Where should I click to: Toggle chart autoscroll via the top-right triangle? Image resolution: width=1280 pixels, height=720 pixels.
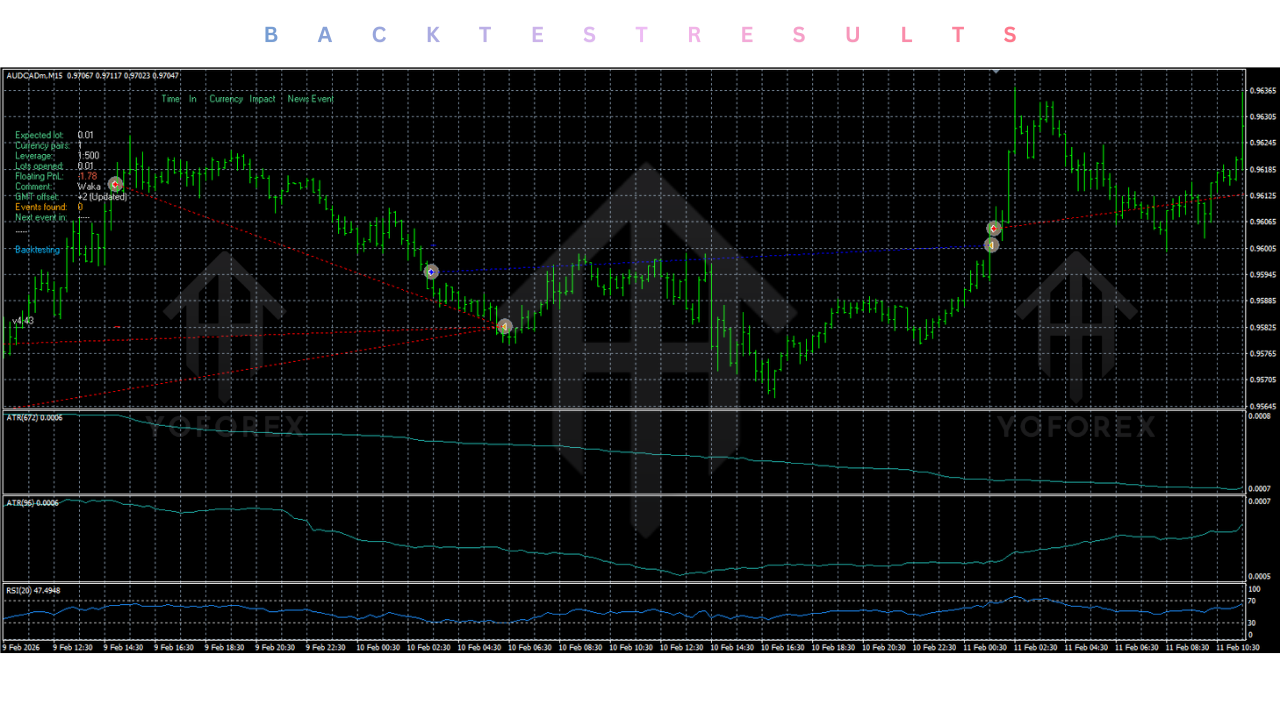pyautogui.click(x=994, y=70)
